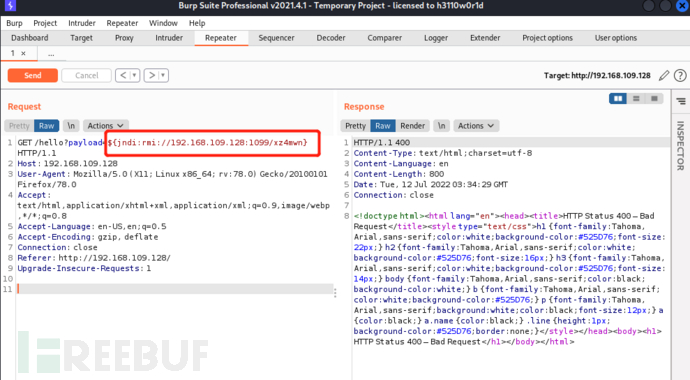690x380 pixels.
Task: Expand the Inspector panel menu icon
Action: (x=681, y=102)
